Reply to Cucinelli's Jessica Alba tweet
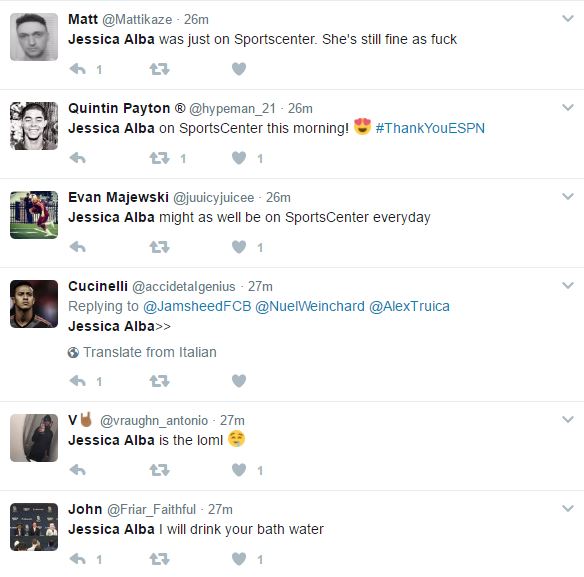 coord(78,381)
